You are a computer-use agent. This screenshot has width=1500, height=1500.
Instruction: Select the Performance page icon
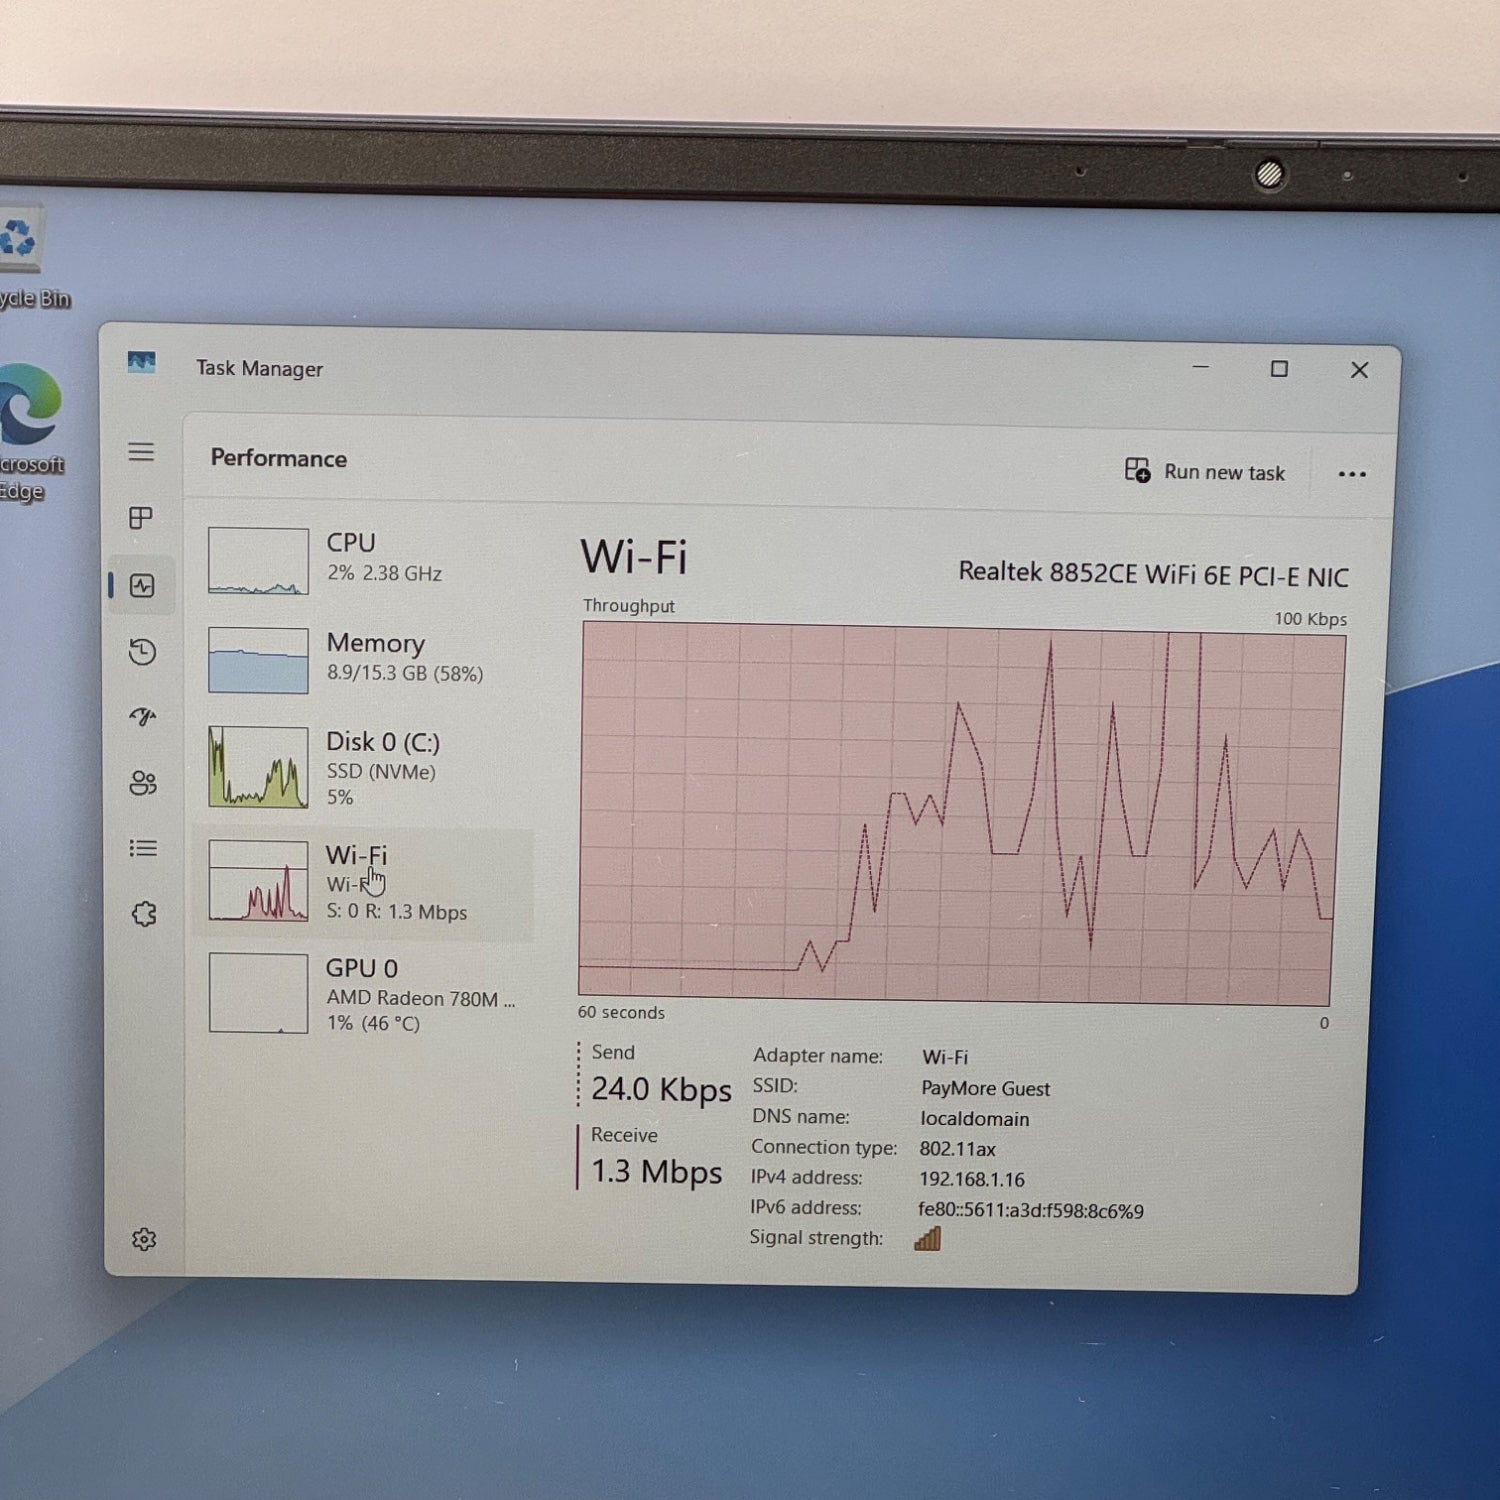click(142, 586)
